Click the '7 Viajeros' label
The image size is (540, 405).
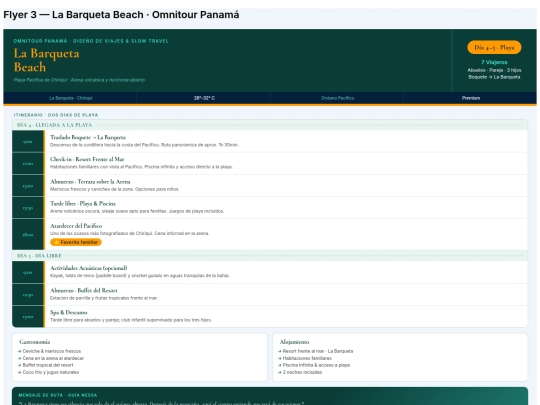(494, 62)
